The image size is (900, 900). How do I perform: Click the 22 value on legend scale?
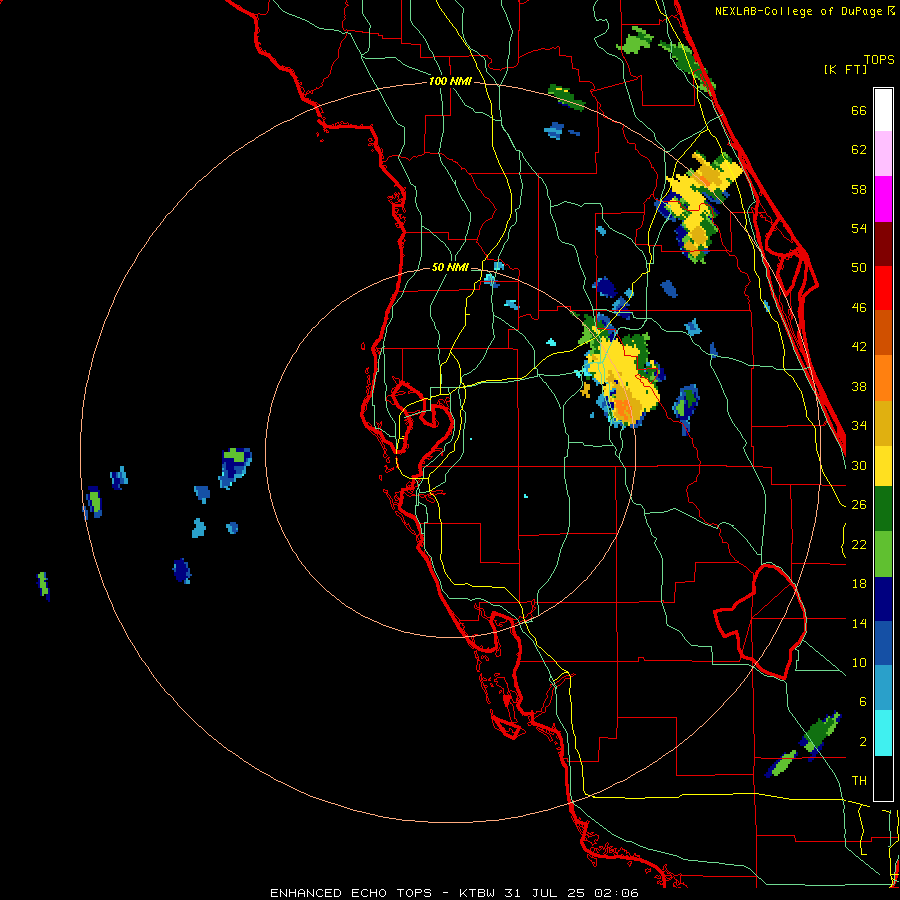pos(859,545)
